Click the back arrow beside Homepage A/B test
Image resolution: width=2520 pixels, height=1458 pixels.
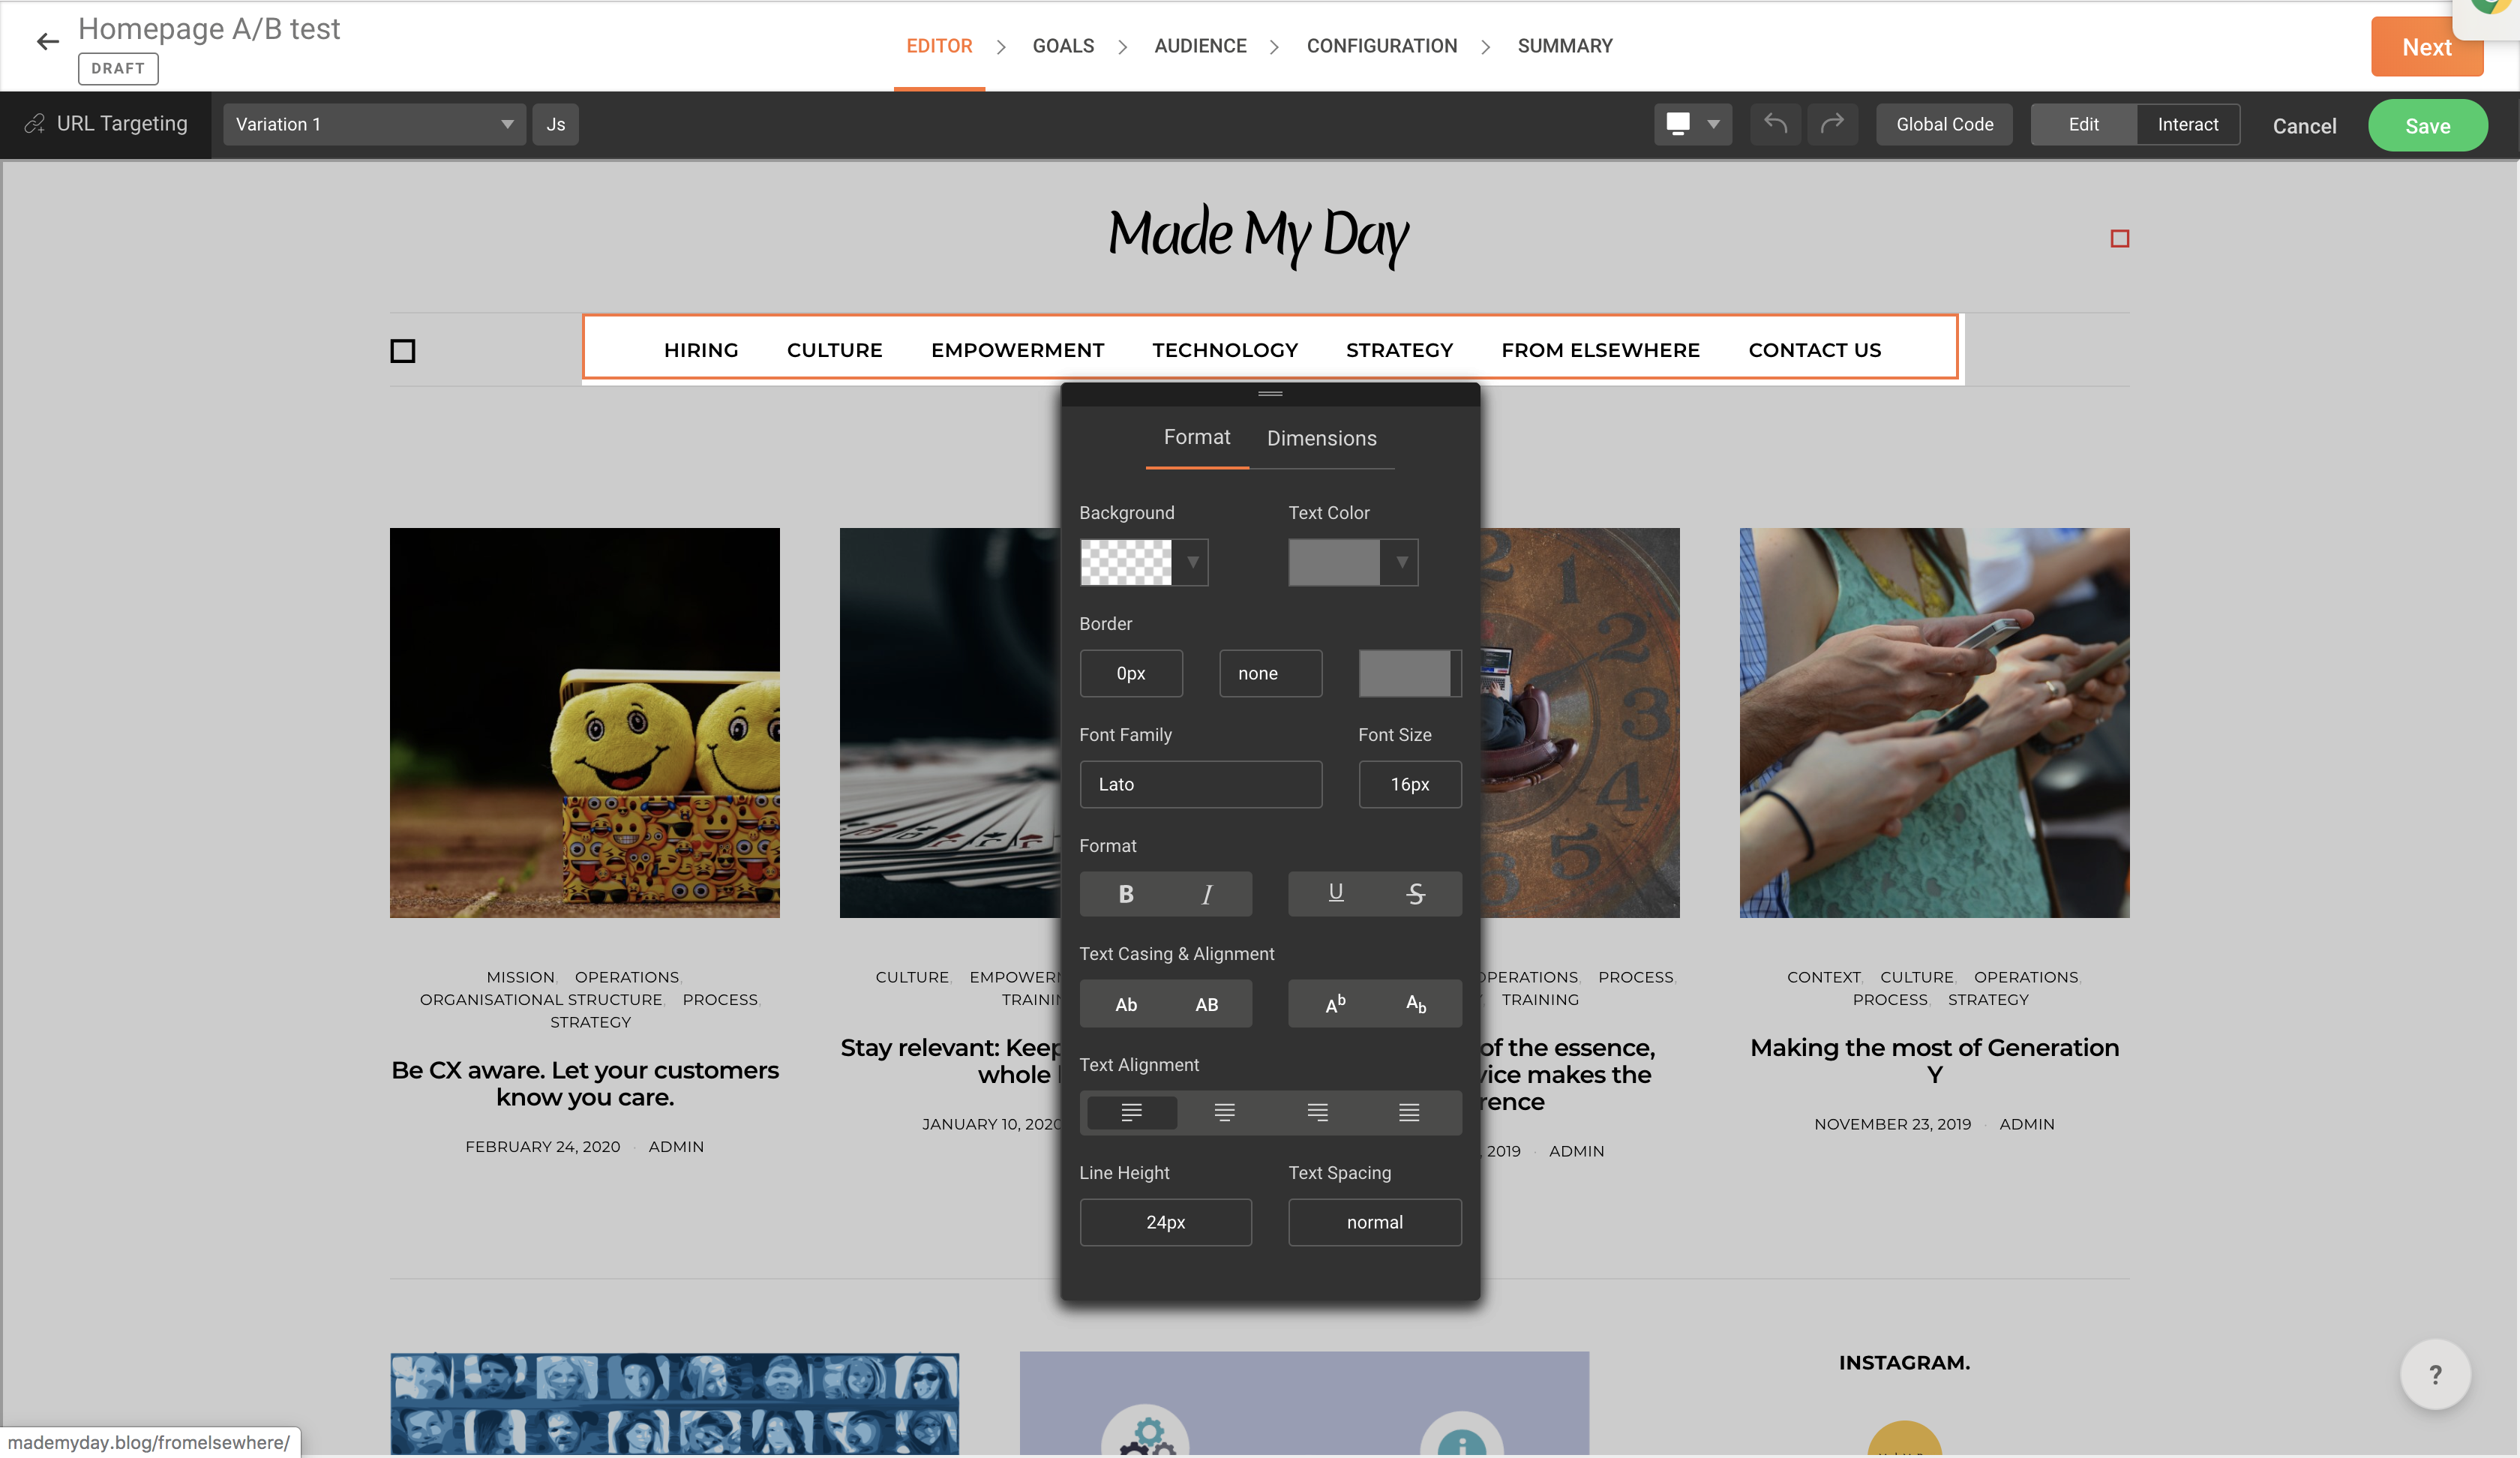47,42
